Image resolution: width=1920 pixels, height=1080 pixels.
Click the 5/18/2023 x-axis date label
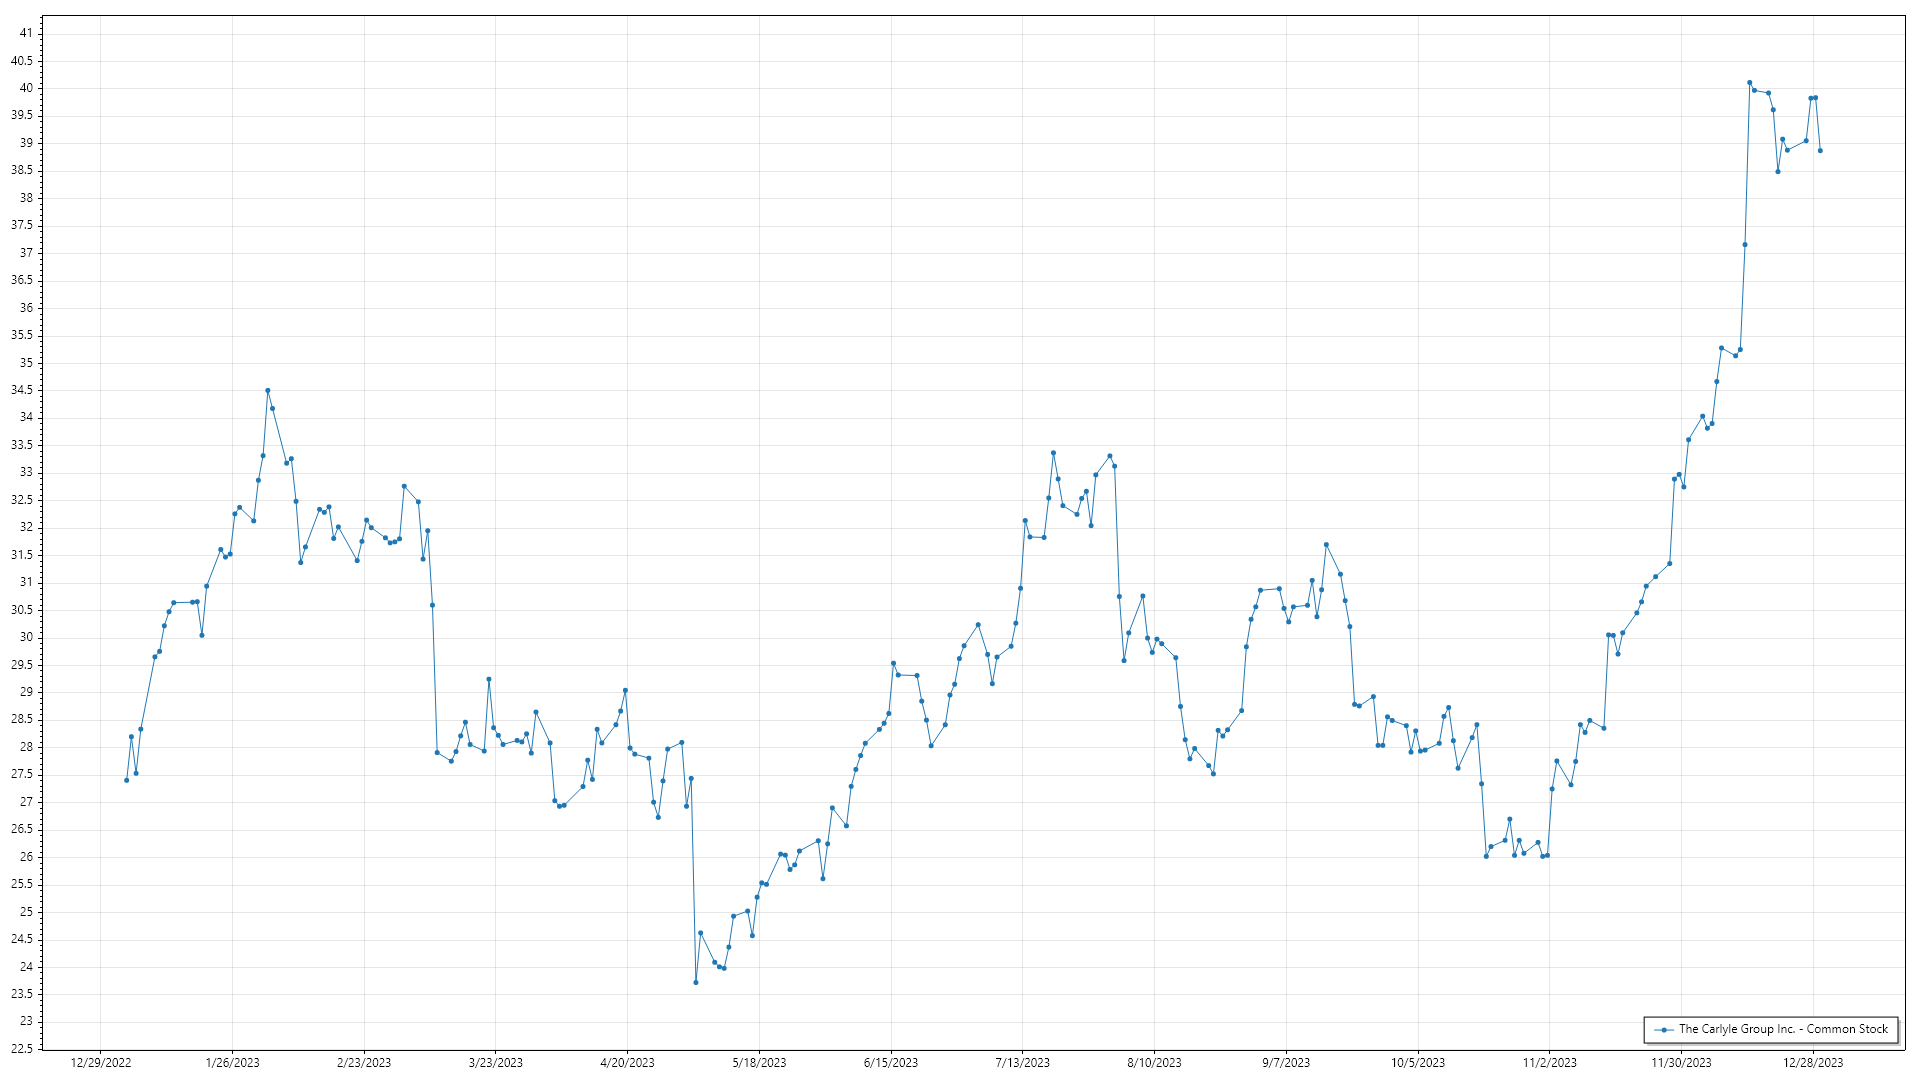759,1063
